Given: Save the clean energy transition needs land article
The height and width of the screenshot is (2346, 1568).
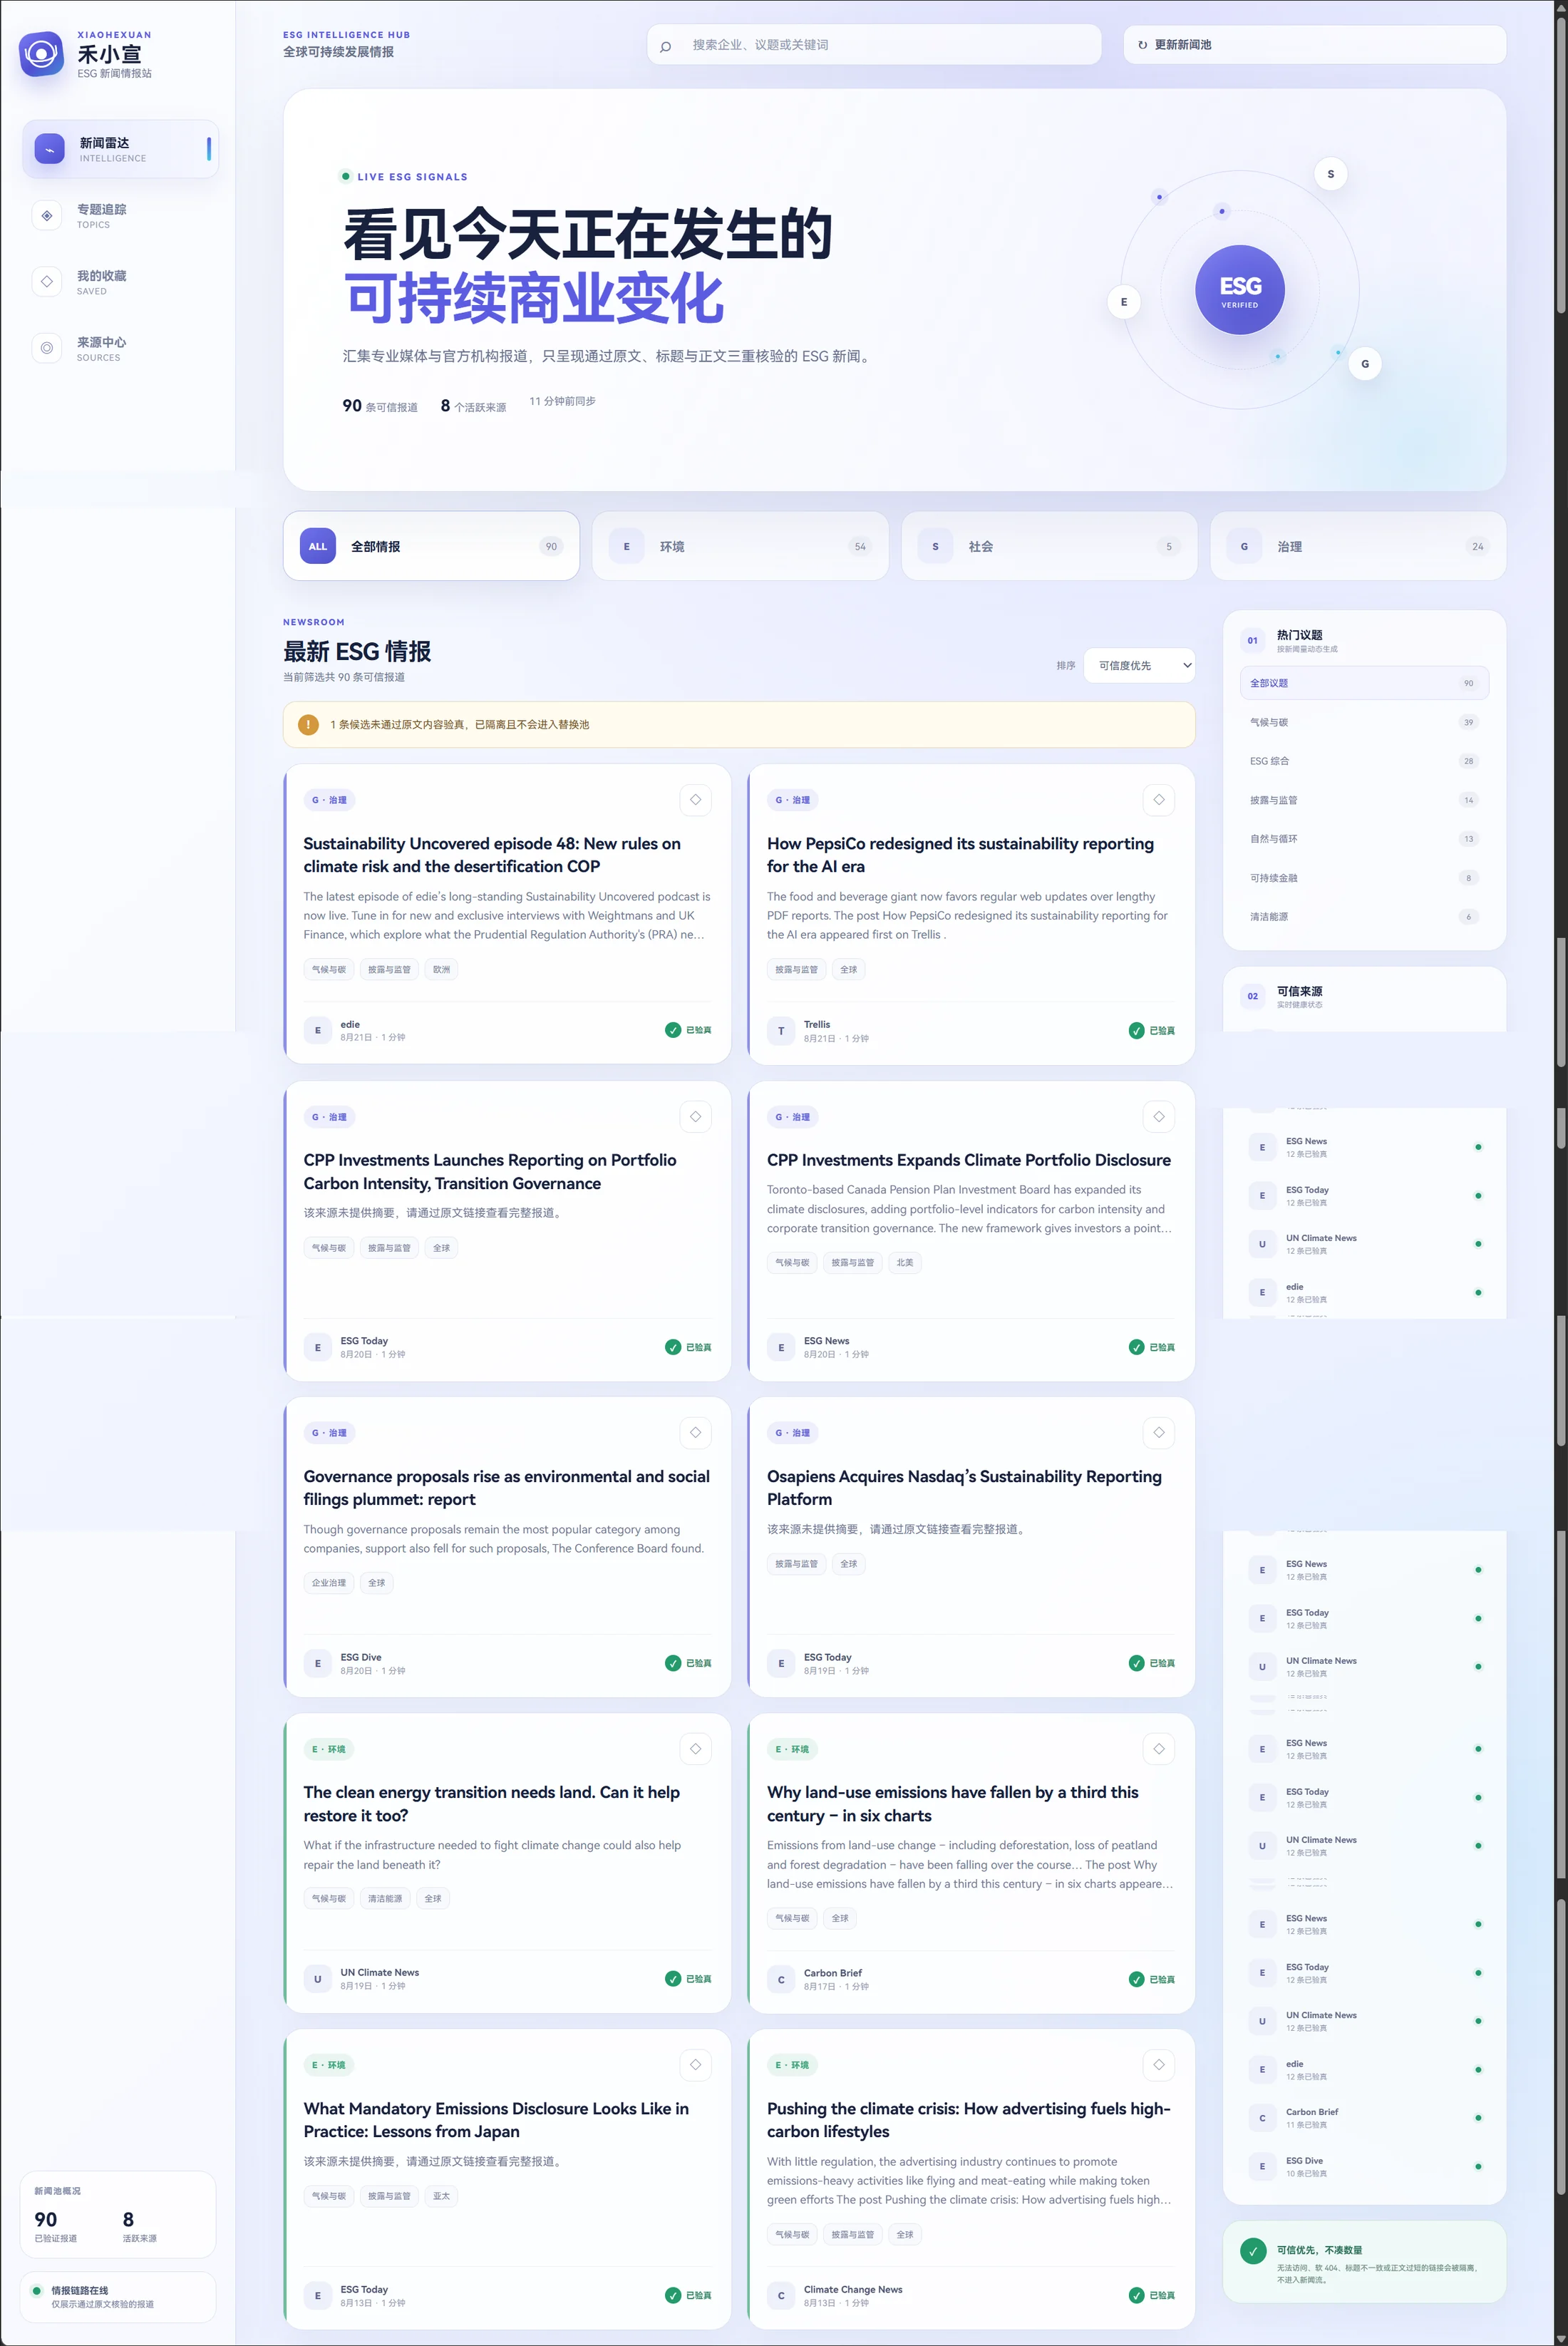Looking at the screenshot, I should [695, 1749].
